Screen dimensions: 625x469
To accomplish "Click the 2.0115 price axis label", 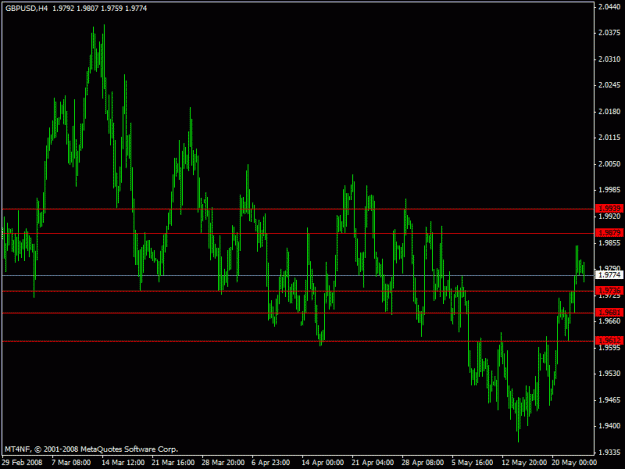I will click(x=609, y=138).
